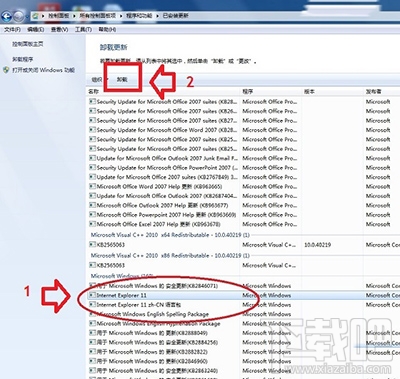This screenshot has width=400, height=379.
Task: Select the Internet Explorer 11 update row
Action: click(x=243, y=295)
